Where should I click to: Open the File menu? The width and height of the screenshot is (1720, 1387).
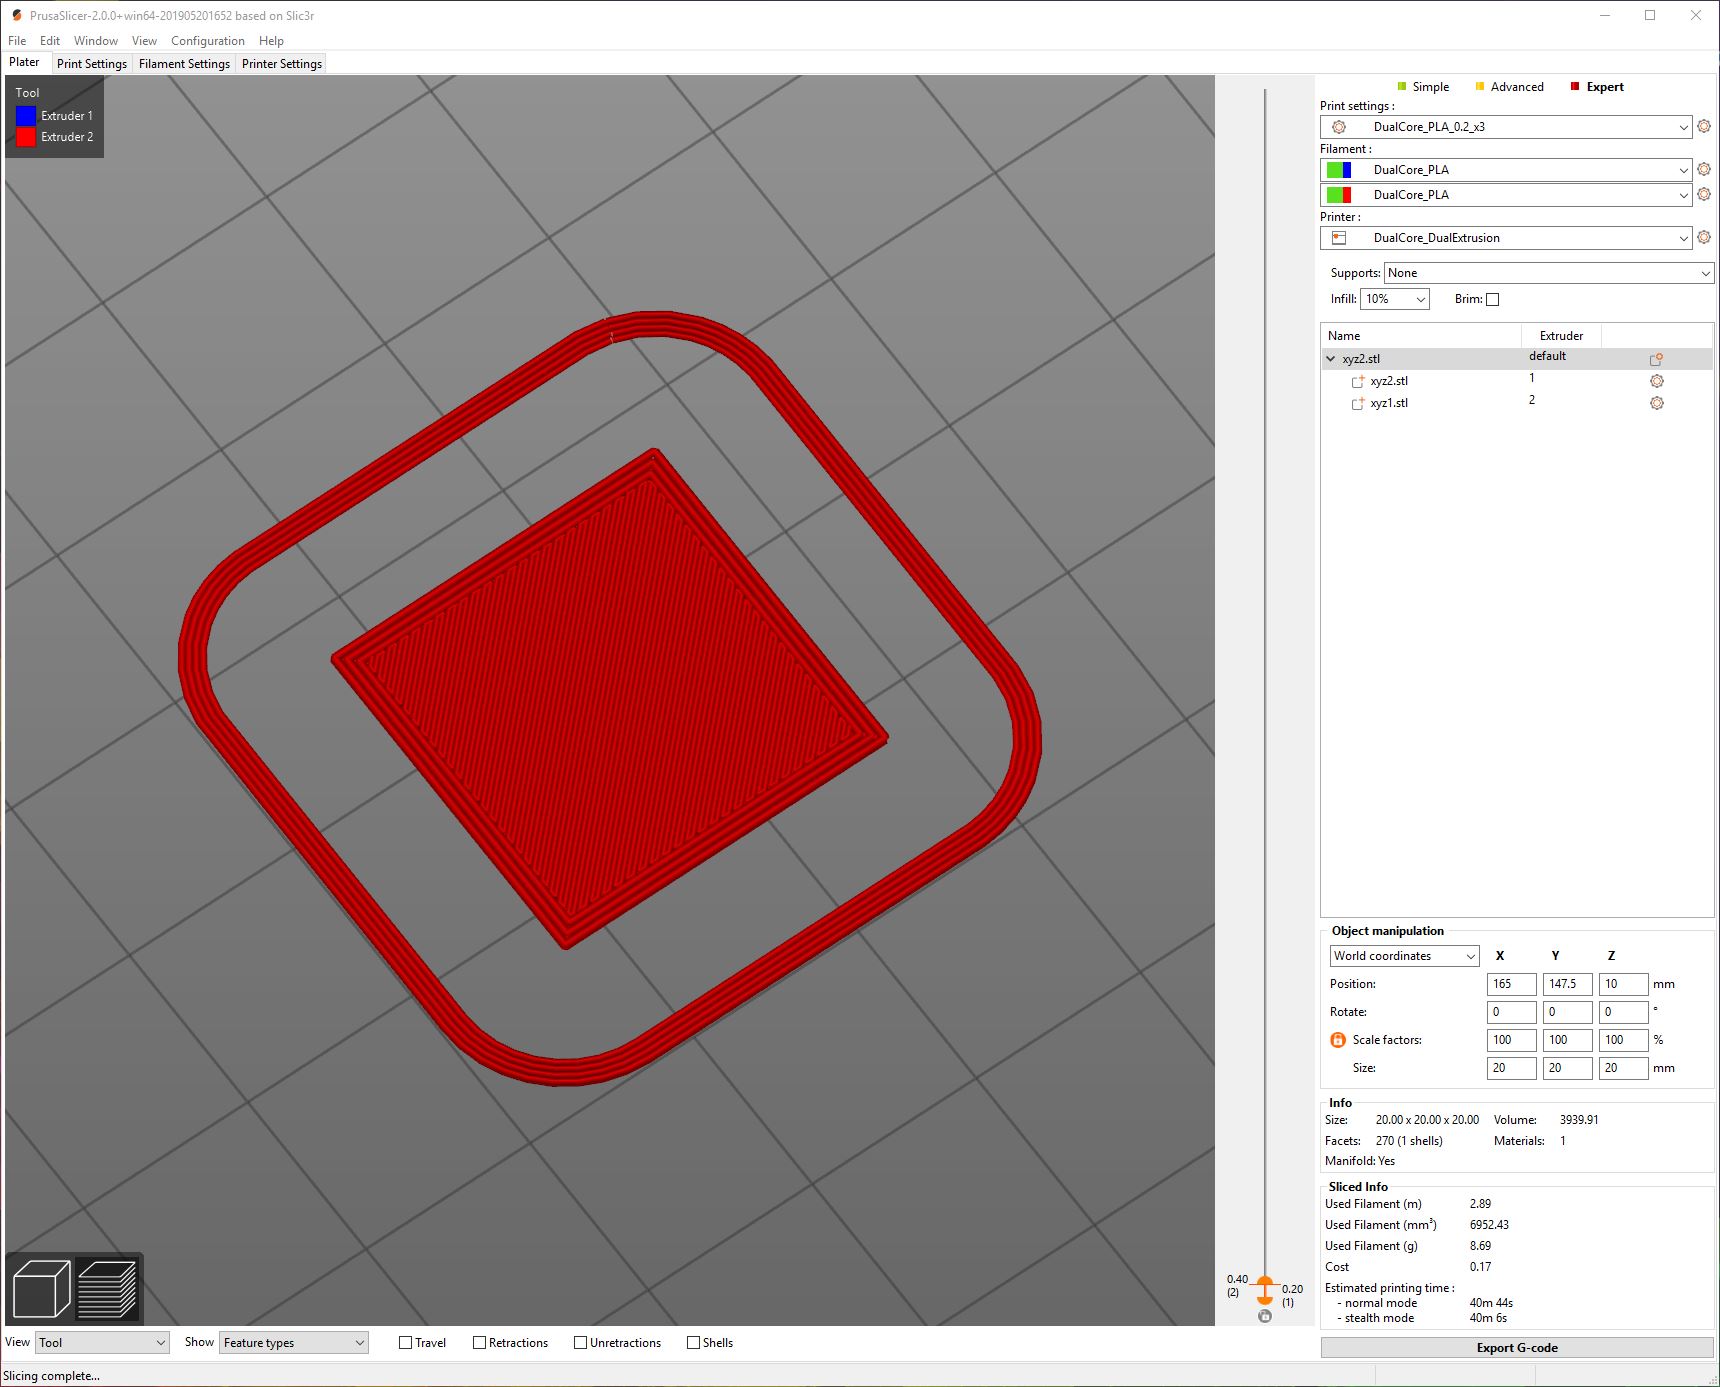coord(17,41)
